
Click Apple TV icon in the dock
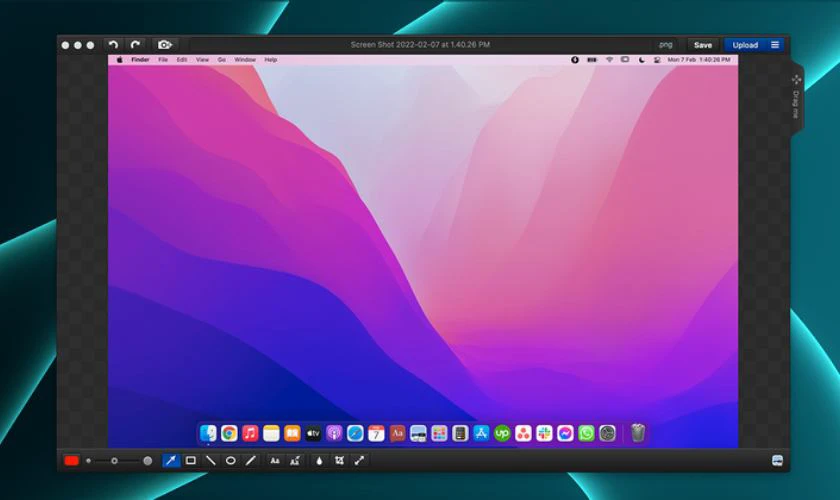313,433
